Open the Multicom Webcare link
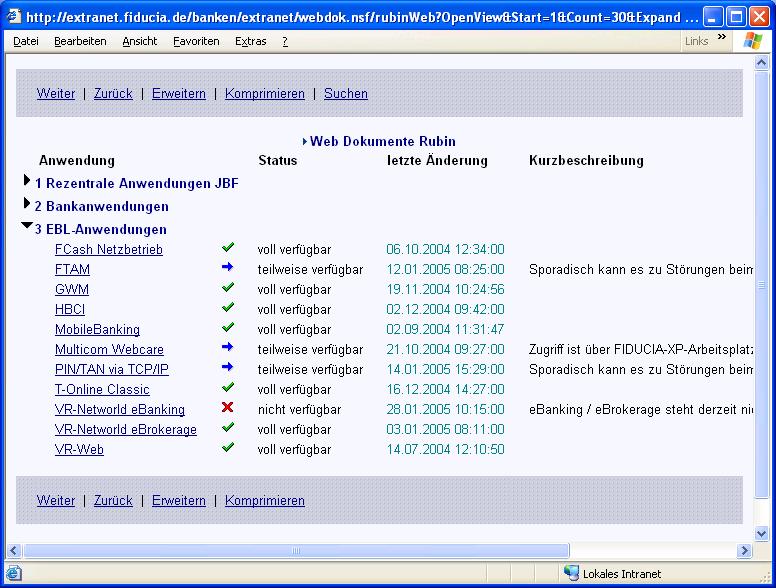The width and height of the screenshot is (776, 588). pos(109,349)
